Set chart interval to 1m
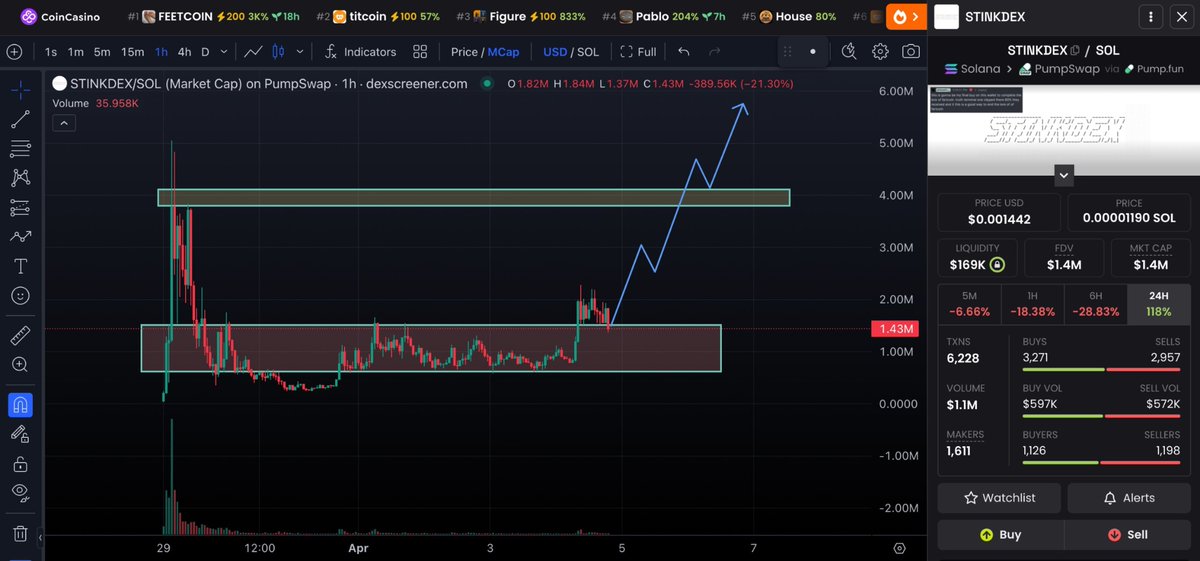This screenshot has height=561, width=1200. click(x=76, y=52)
